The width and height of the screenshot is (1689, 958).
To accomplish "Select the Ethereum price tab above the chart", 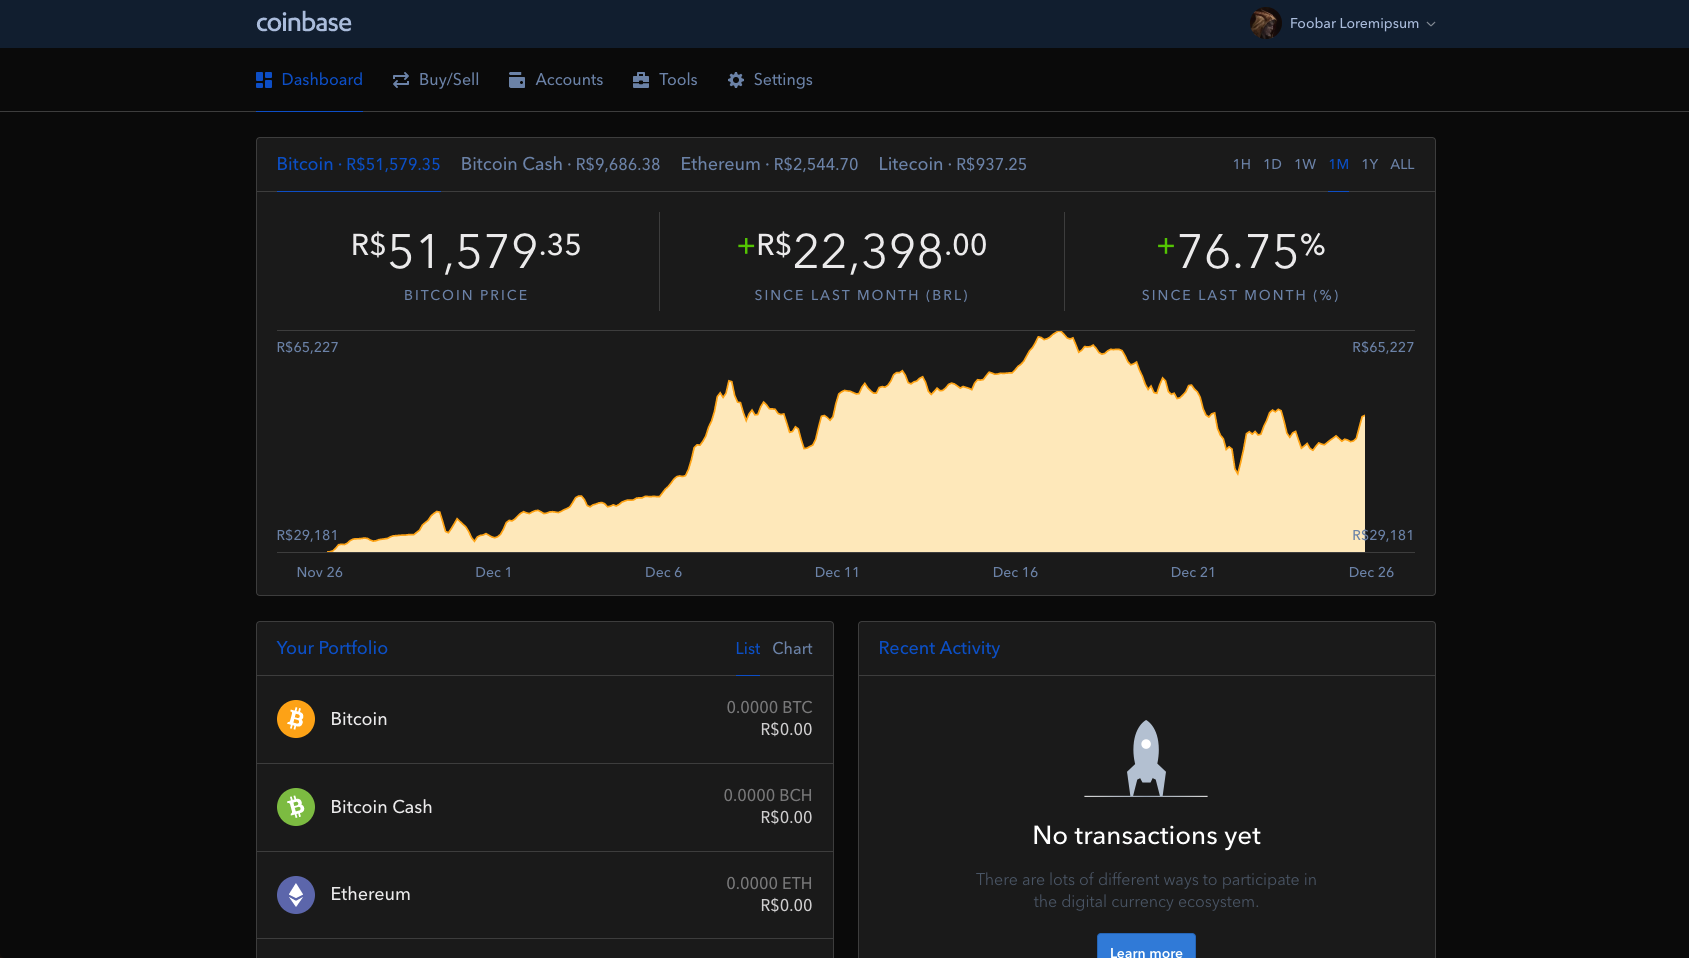I will click(769, 164).
